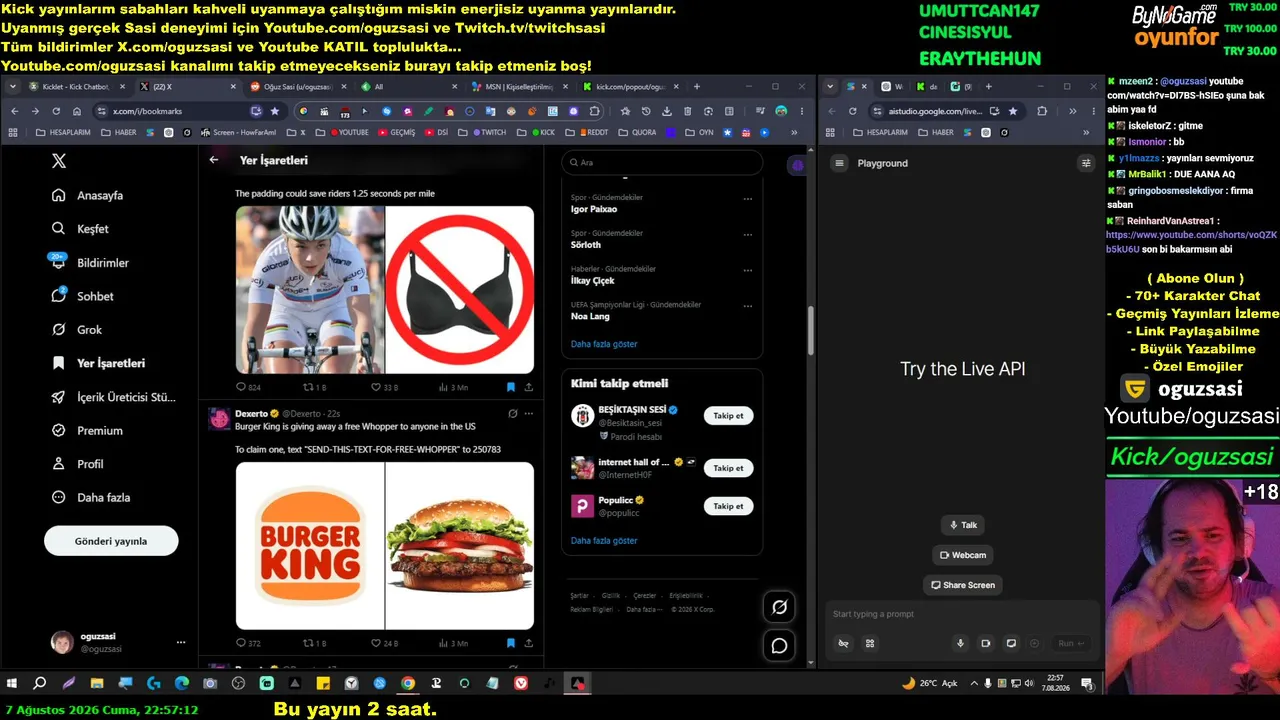Open TWITCH bookmark folder
Screen dimensions: 1280x720
pyautogui.click(x=488, y=132)
